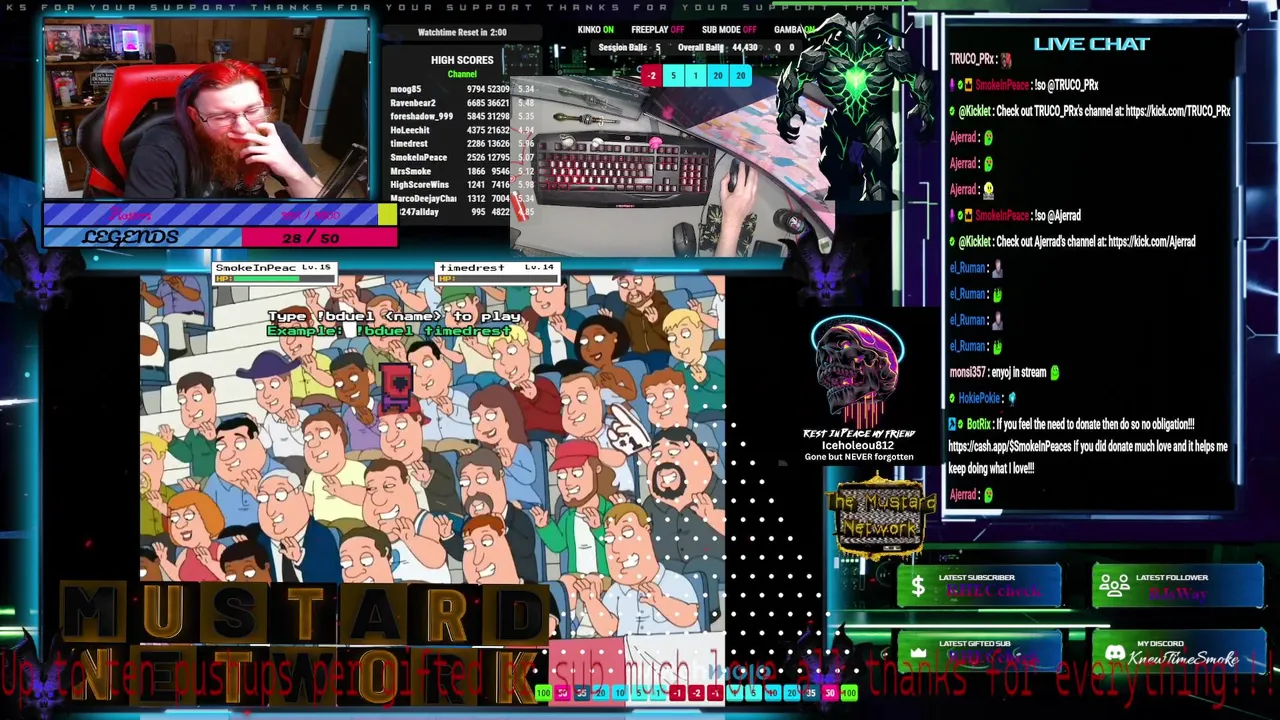Click the keyboard and mouse camera feed
Screen dimensions: 1280x720
[x=672, y=165]
